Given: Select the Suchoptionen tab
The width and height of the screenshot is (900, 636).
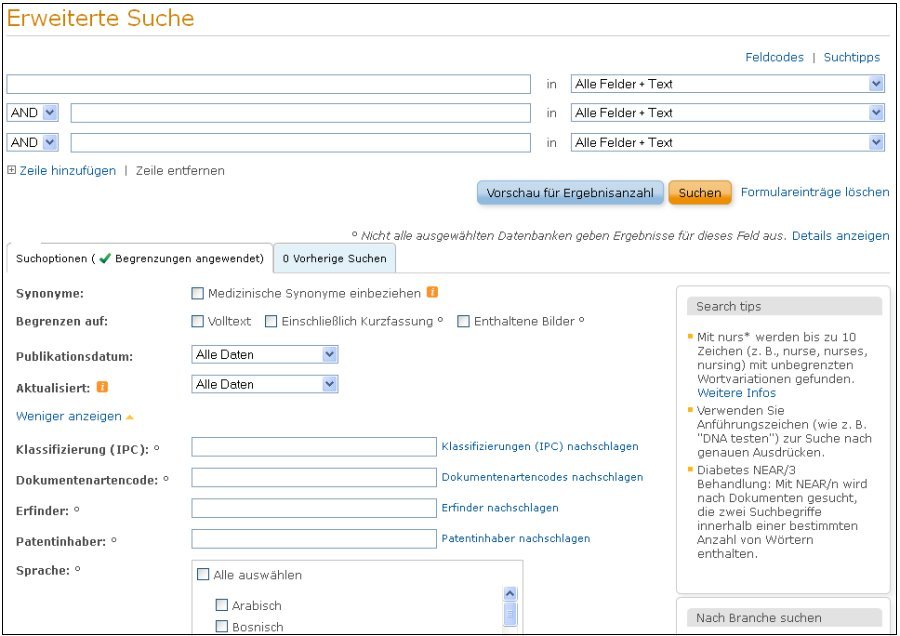Looking at the screenshot, I should pyautogui.click(x=140, y=259).
